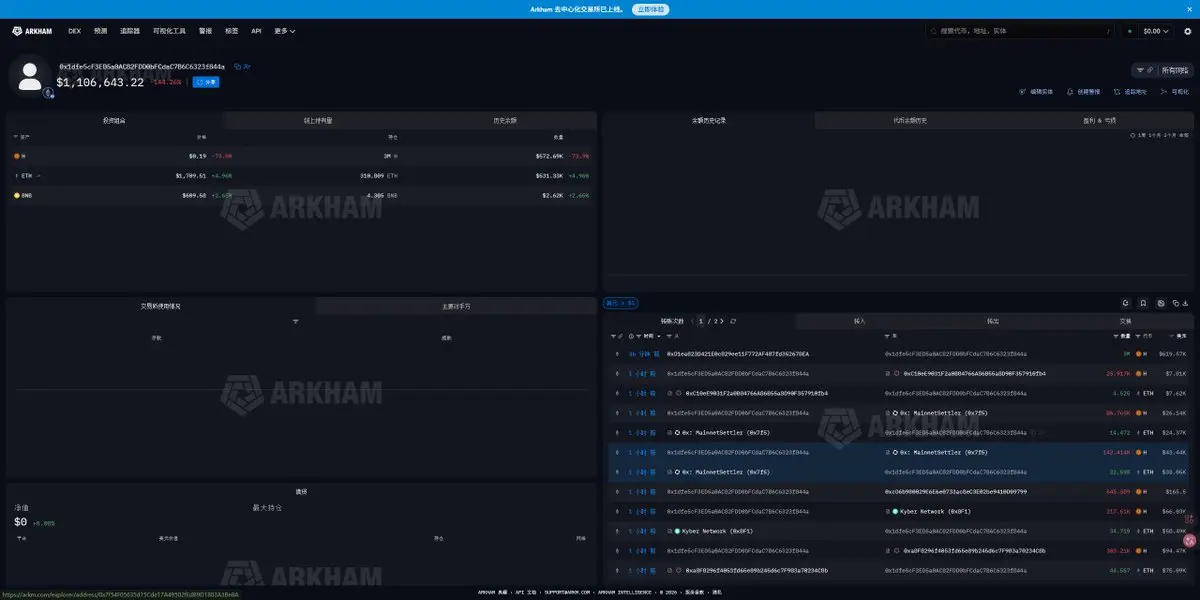Viewport: 1200px width, 600px height.
Task: Open transaction link icon in the $94.47K row
Action: tap(616, 550)
